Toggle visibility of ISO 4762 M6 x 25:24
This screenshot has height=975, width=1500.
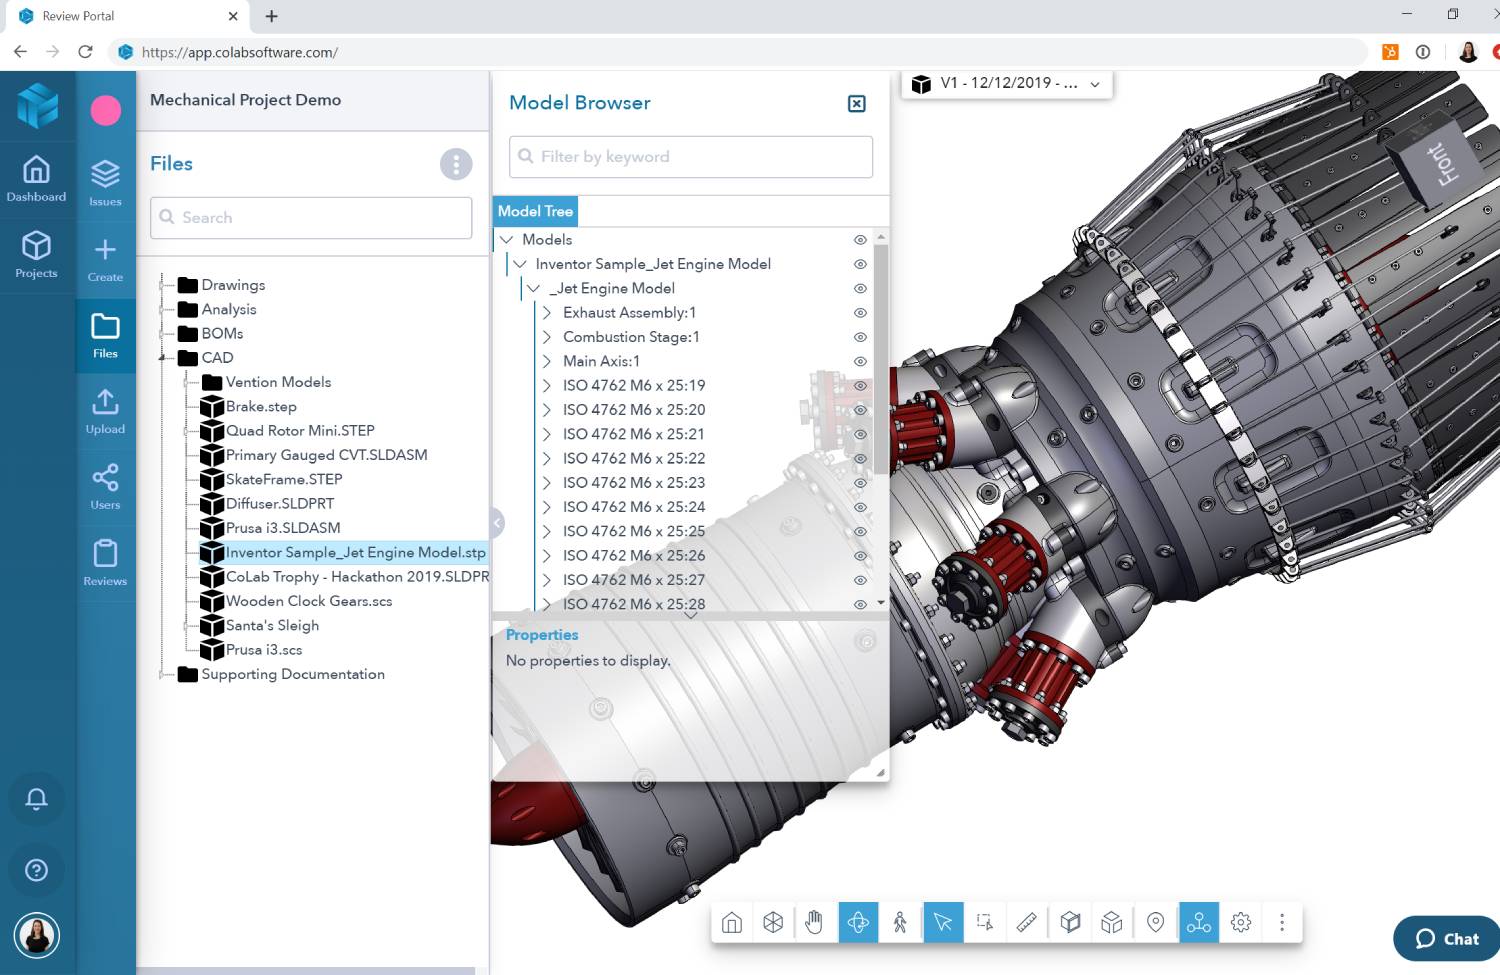(x=860, y=507)
